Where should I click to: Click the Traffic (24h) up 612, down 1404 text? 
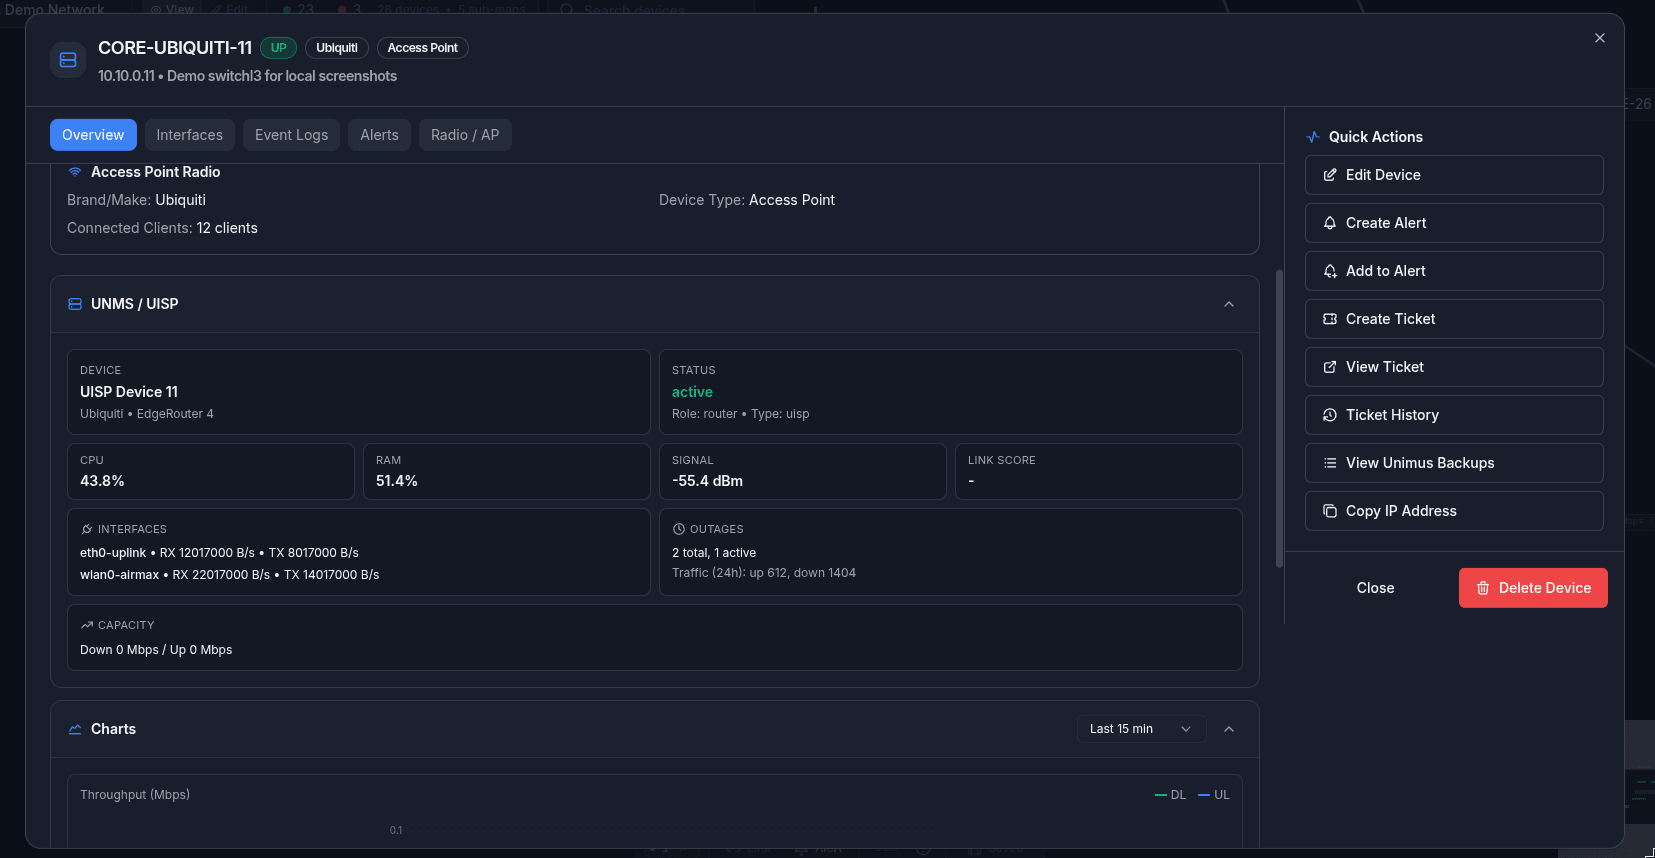(764, 573)
